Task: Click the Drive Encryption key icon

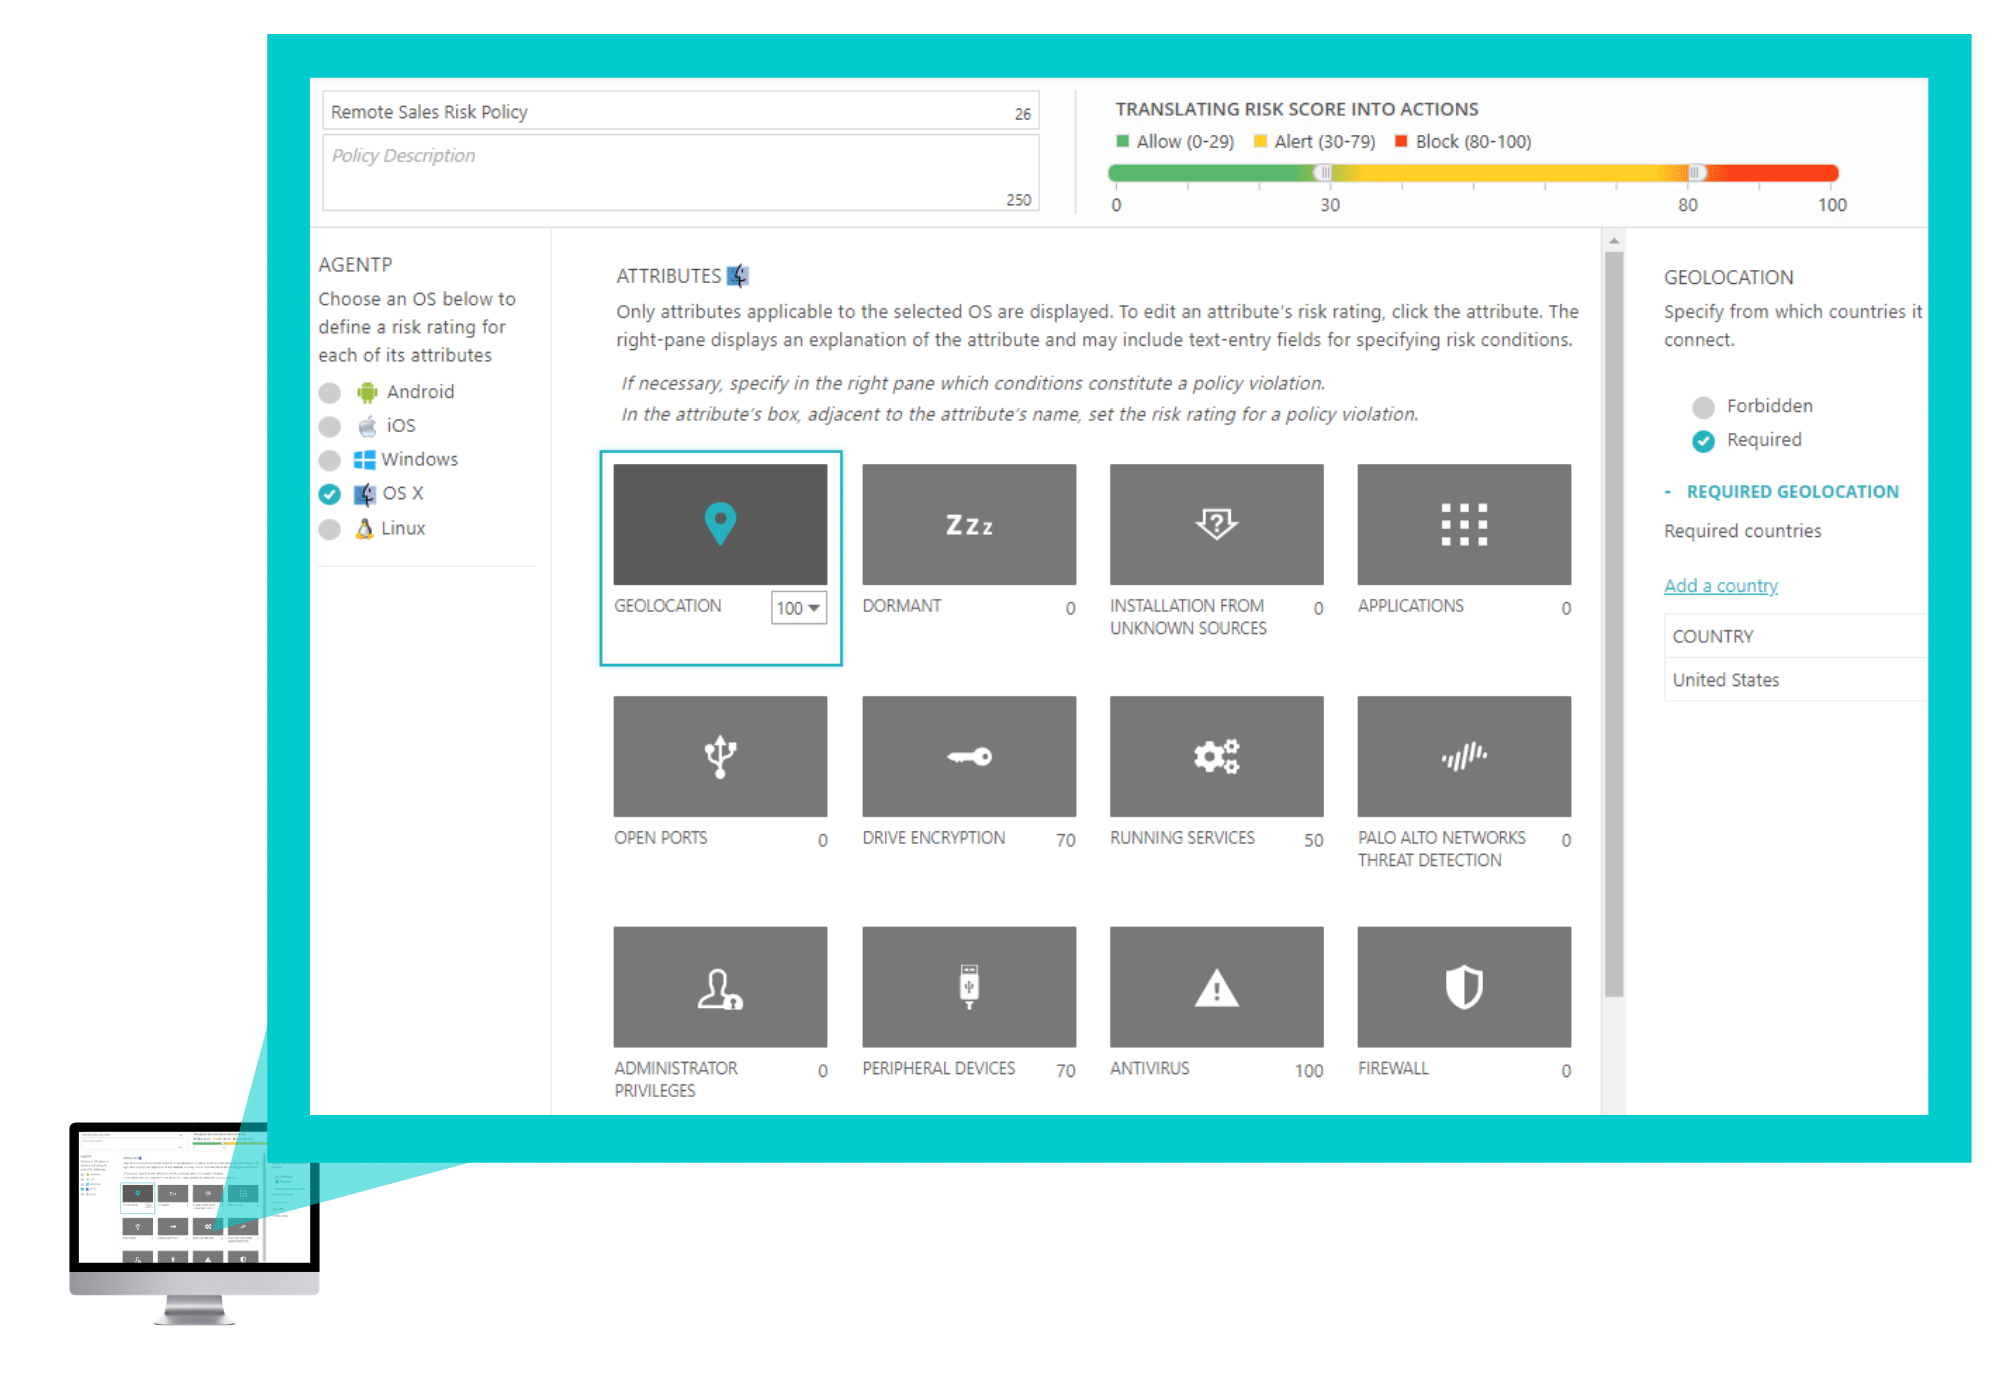Action: pyautogui.click(x=968, y=757)
